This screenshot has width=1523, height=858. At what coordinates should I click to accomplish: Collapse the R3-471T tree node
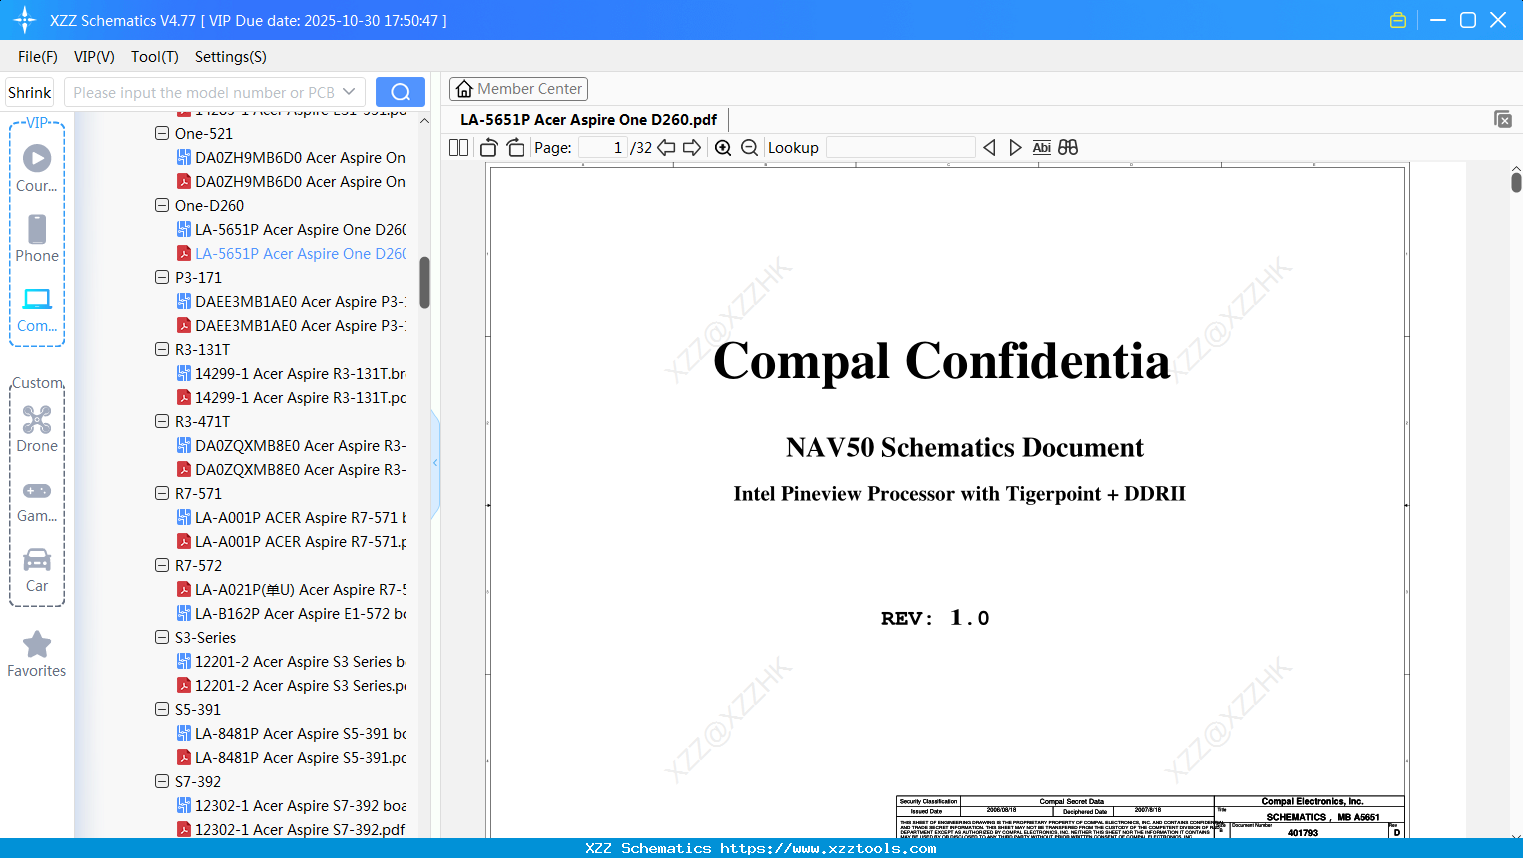162,421
